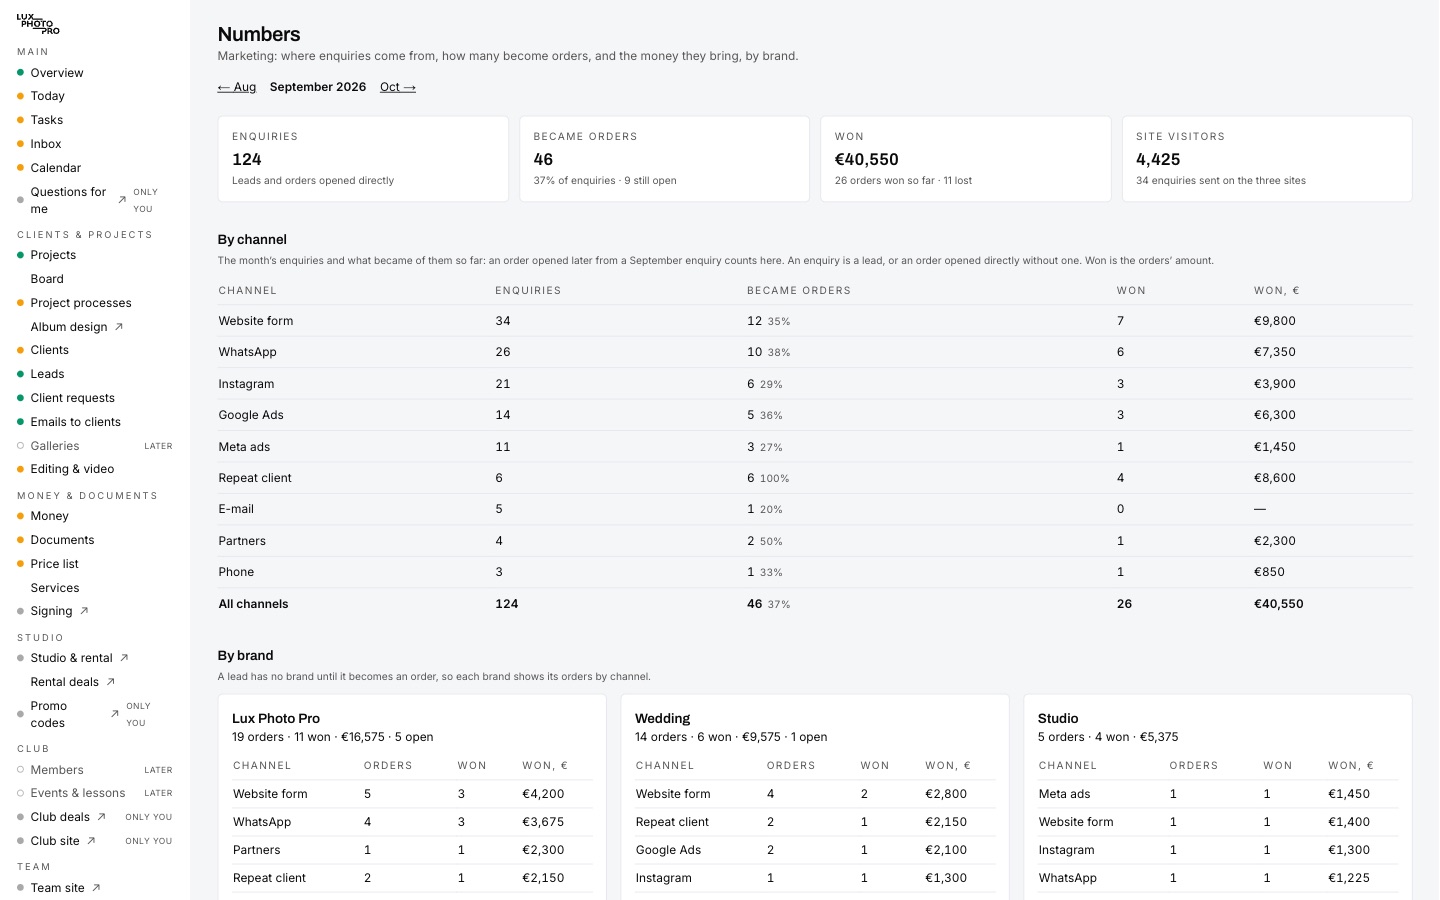Click the Studio brand heading
This screenshot has height=900, width=1440.
pyautogui.click(x=1058, y=718)
